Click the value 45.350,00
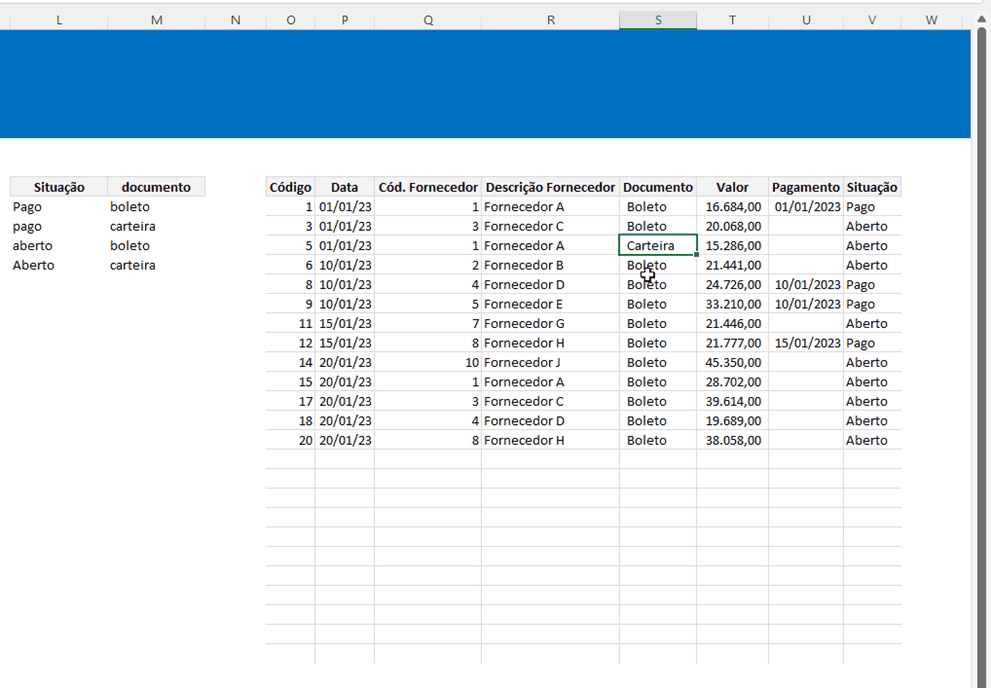Screen dimensions: 991x688 (x=733, y=363)
